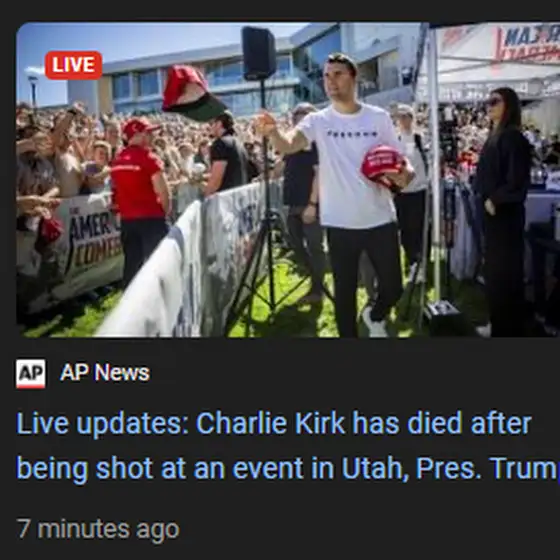The image size is (560, 560).
Task: Click headline line 'being shot at an event in Utah'
Action: [212, 468]
